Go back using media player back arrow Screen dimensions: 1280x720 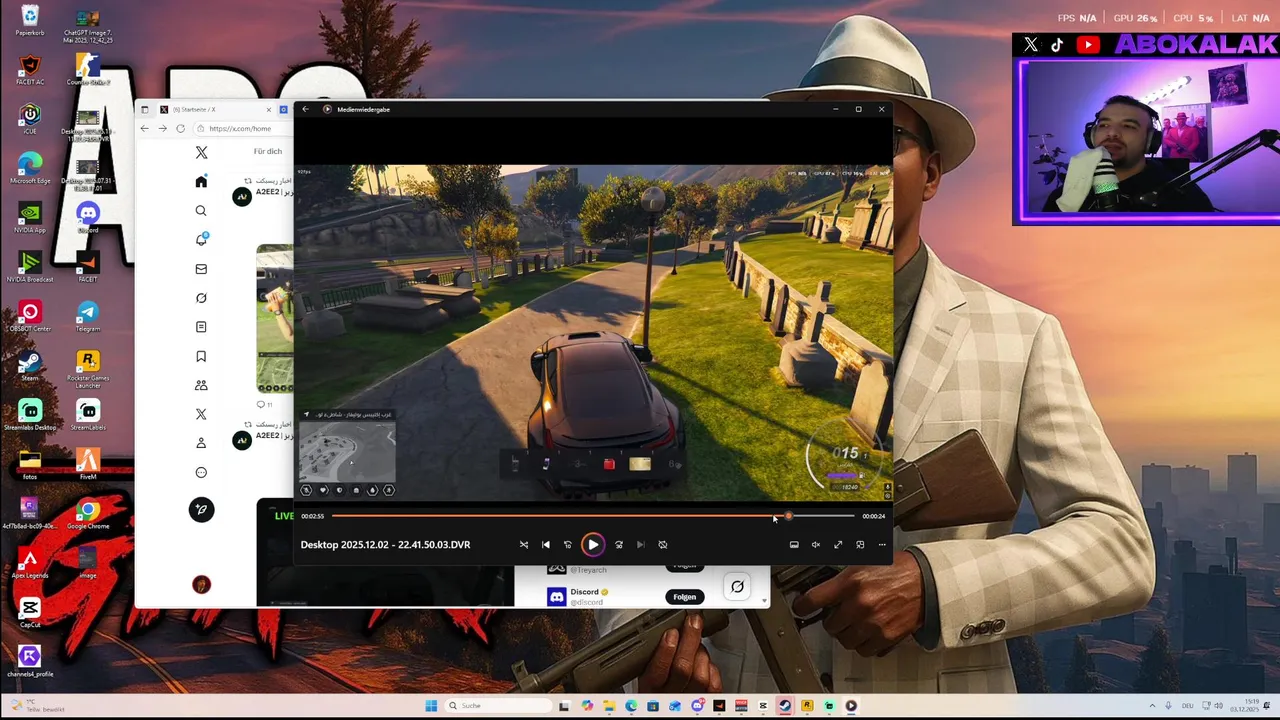tap(306, 109)
